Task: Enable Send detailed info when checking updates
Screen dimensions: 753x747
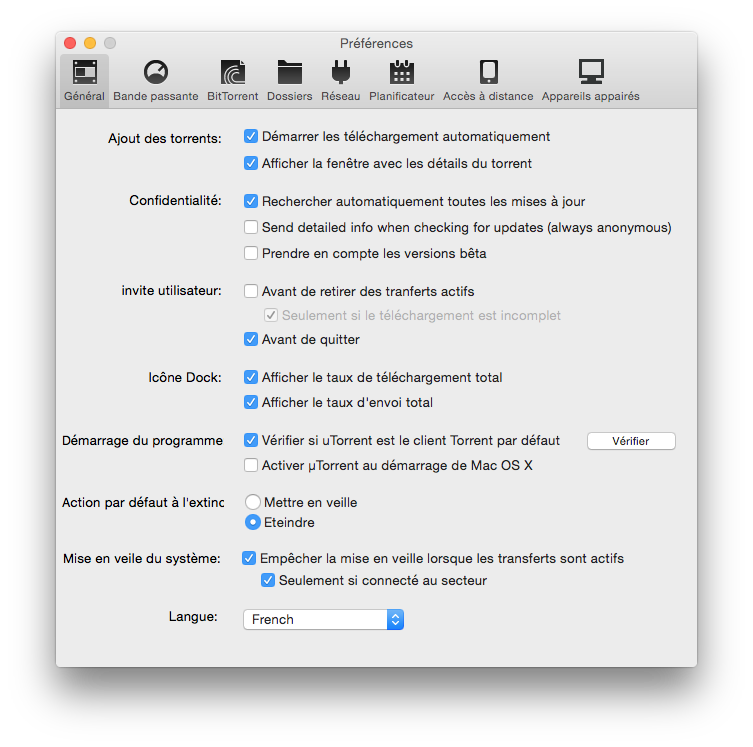Action: [251, 227]
